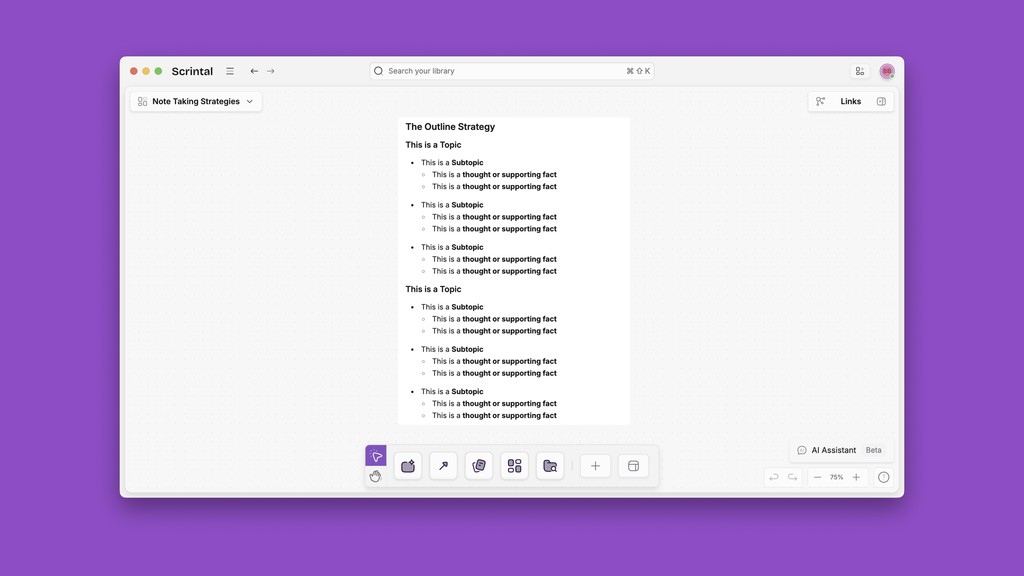Open the share options near the avatar
The width and height of the screenshot is (1024, 576).
(x=859, y=71)
